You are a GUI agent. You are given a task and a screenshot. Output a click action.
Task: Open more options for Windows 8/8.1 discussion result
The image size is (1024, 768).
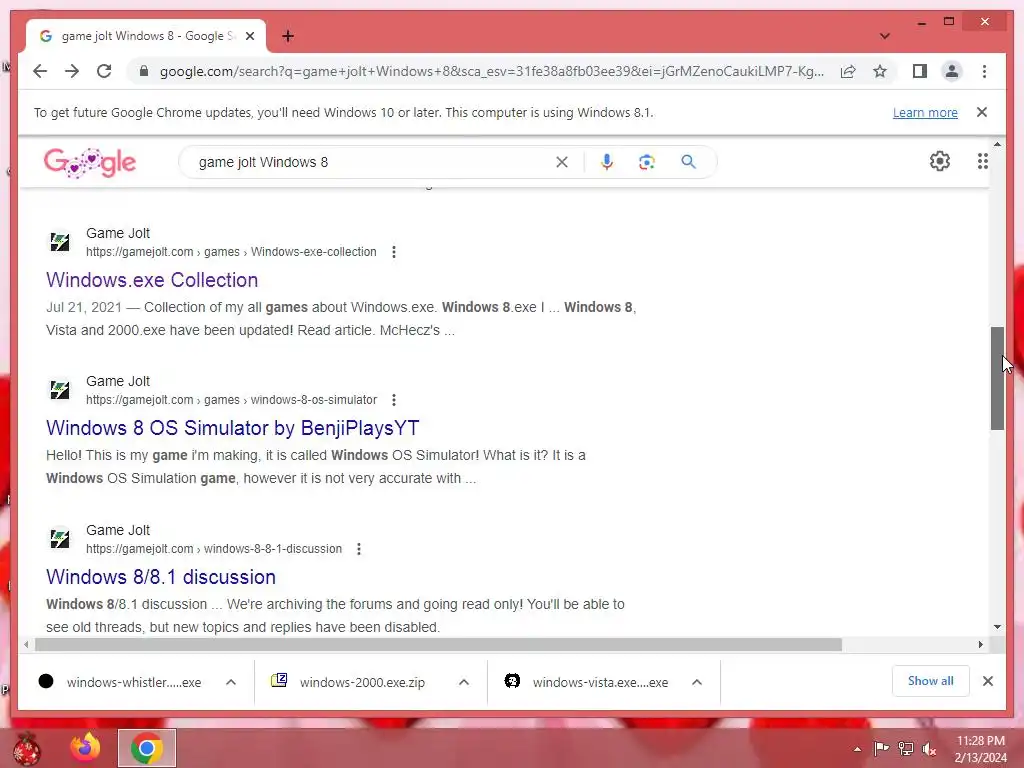point(359,549)
